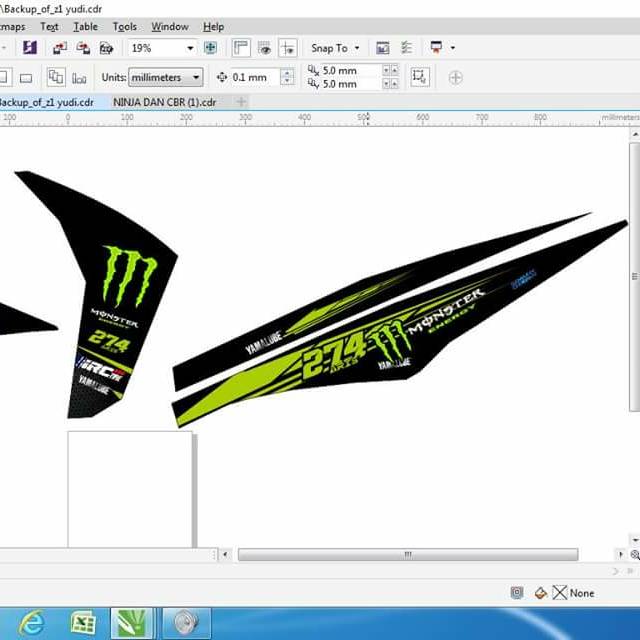Open the Window menu
This screenshot has height=640, width=640.
pyautogui.click(x=170, y=27)
